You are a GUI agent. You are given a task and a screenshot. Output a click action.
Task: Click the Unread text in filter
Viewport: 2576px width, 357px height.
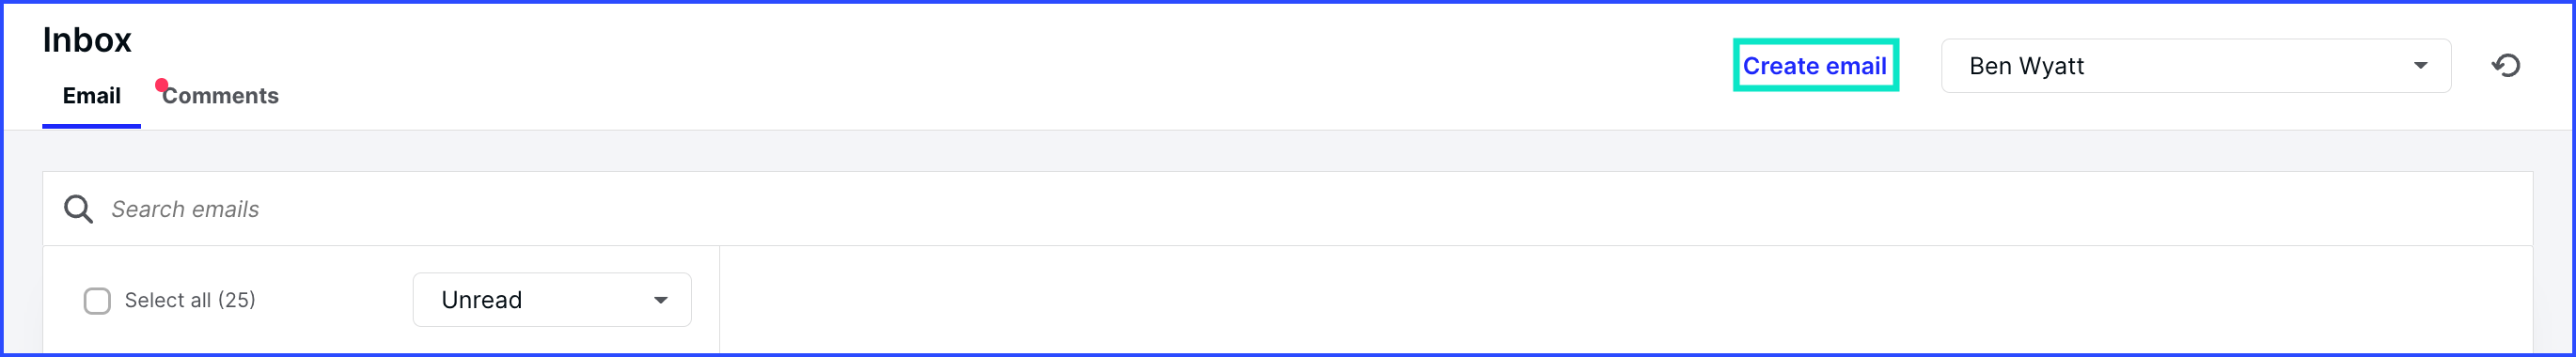click(x=481, y=300)
